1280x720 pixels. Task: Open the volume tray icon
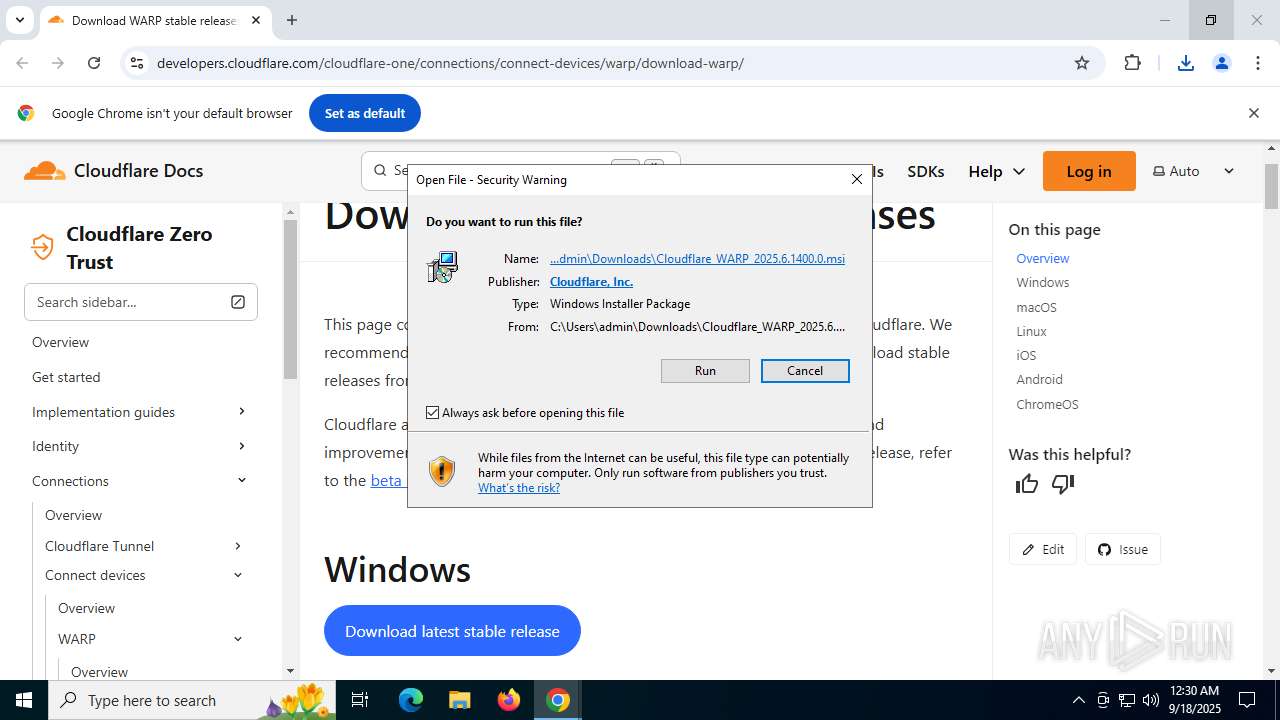(x=1150, y=700)
